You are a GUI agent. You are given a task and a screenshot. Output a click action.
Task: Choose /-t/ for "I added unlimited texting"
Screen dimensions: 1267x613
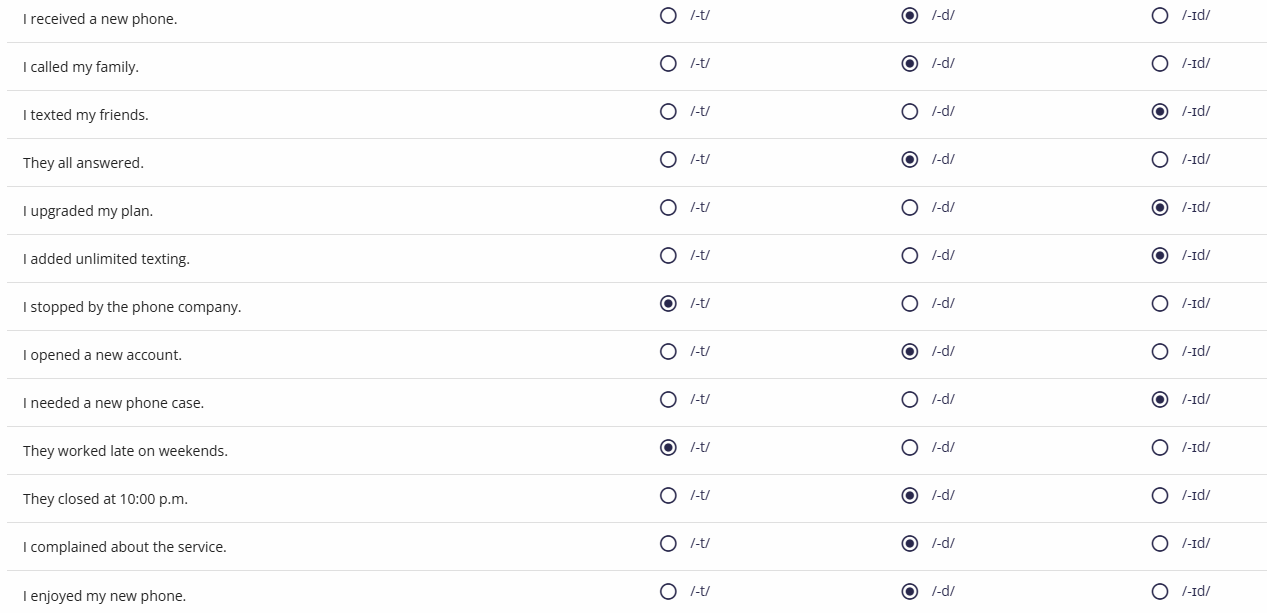(668, 255)
